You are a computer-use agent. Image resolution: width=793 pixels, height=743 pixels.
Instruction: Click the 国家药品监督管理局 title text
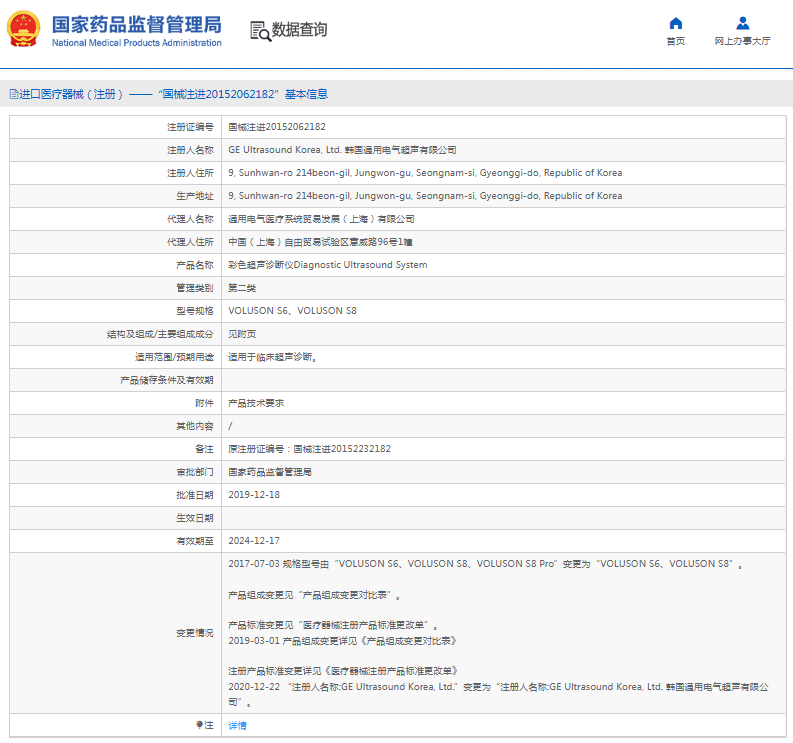136,24
